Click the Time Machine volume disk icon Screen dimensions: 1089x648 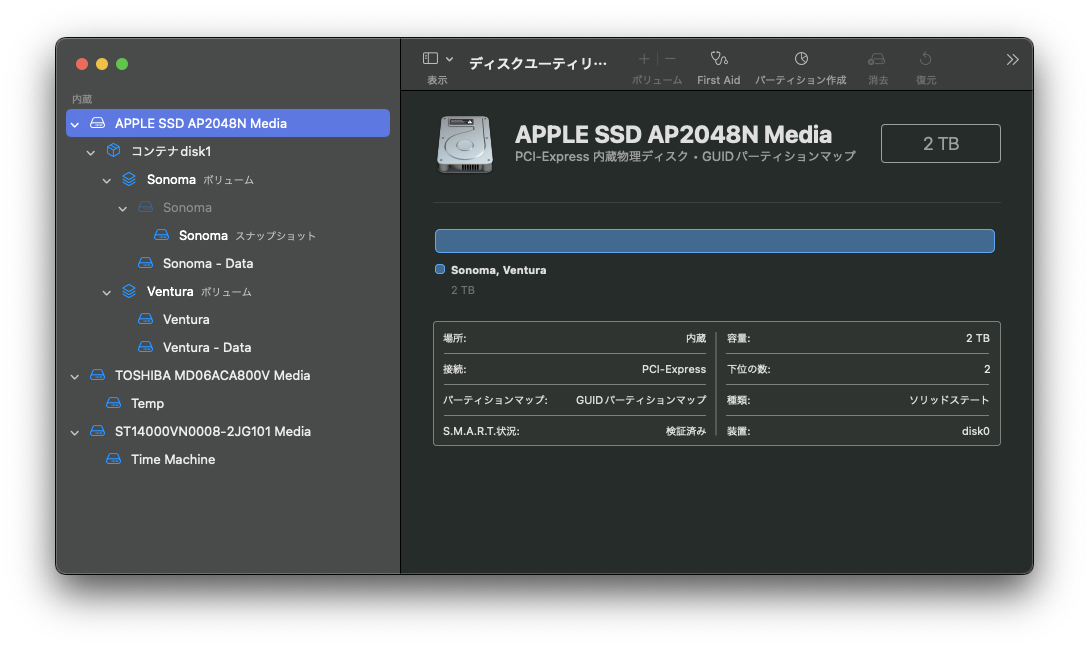[114, 459]
